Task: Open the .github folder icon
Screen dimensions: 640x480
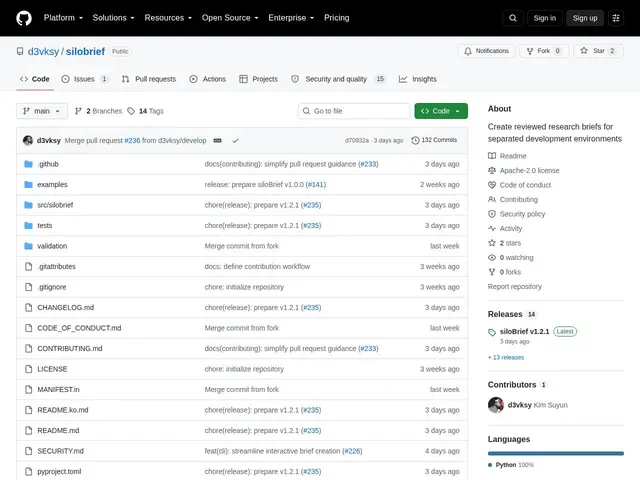Action: coord(28,164)
